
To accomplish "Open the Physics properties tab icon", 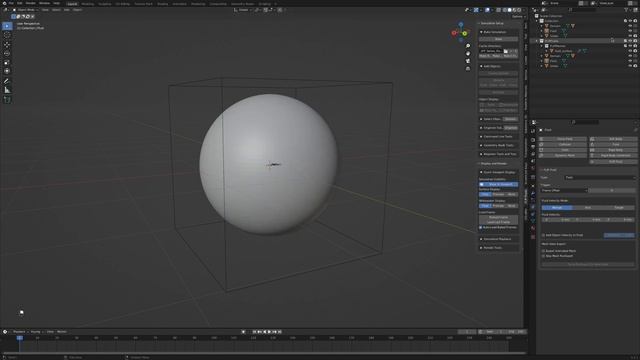I will (533, 207).
